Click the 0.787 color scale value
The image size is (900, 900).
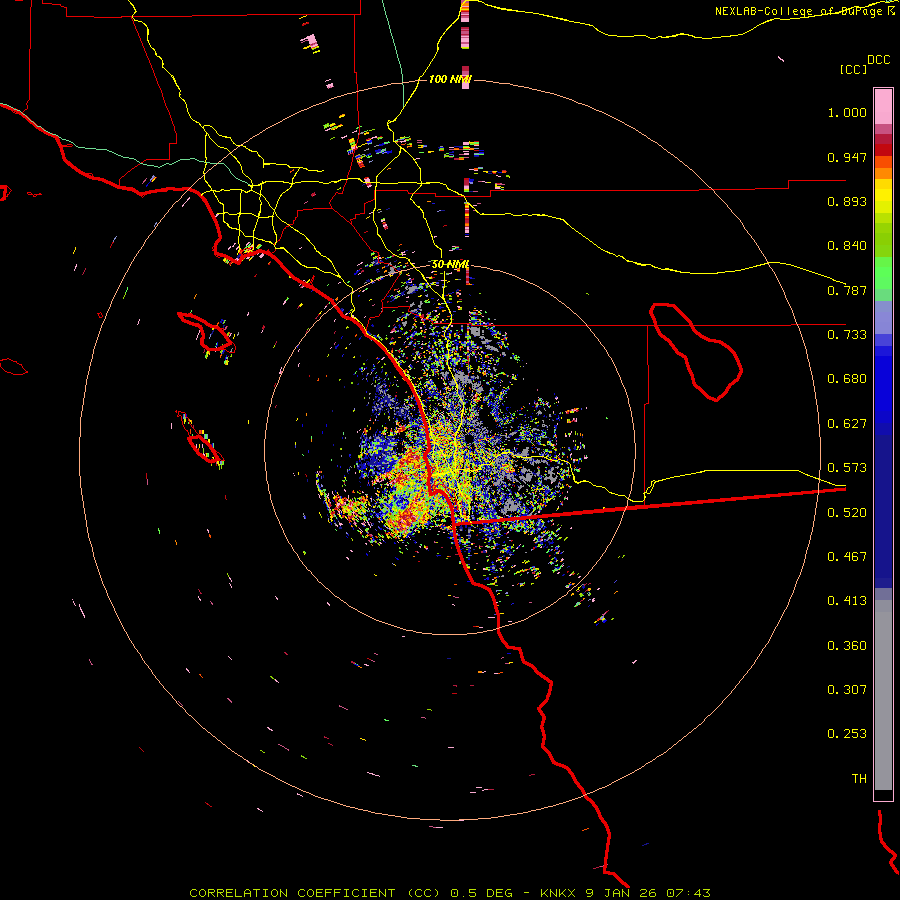[x=847, y=290]
